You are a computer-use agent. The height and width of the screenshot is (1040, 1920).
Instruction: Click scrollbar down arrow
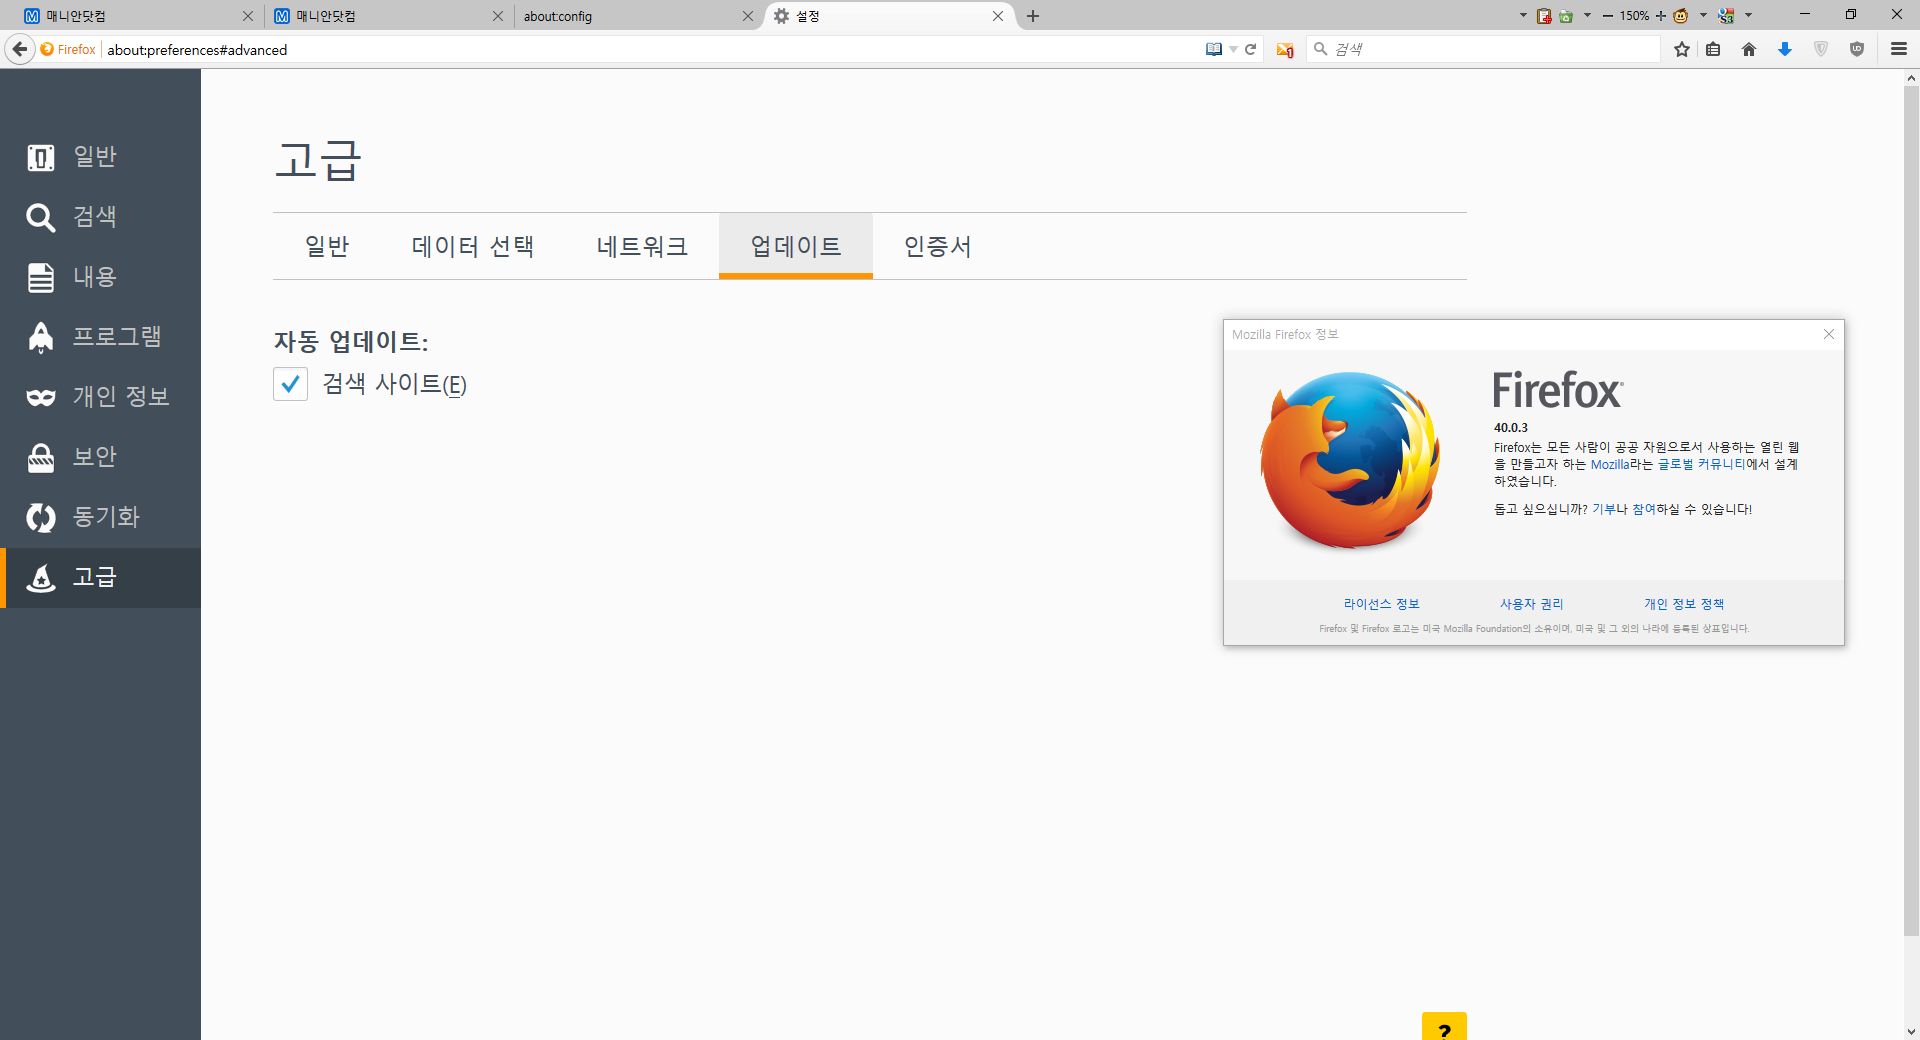[x=1911, y=1031]
